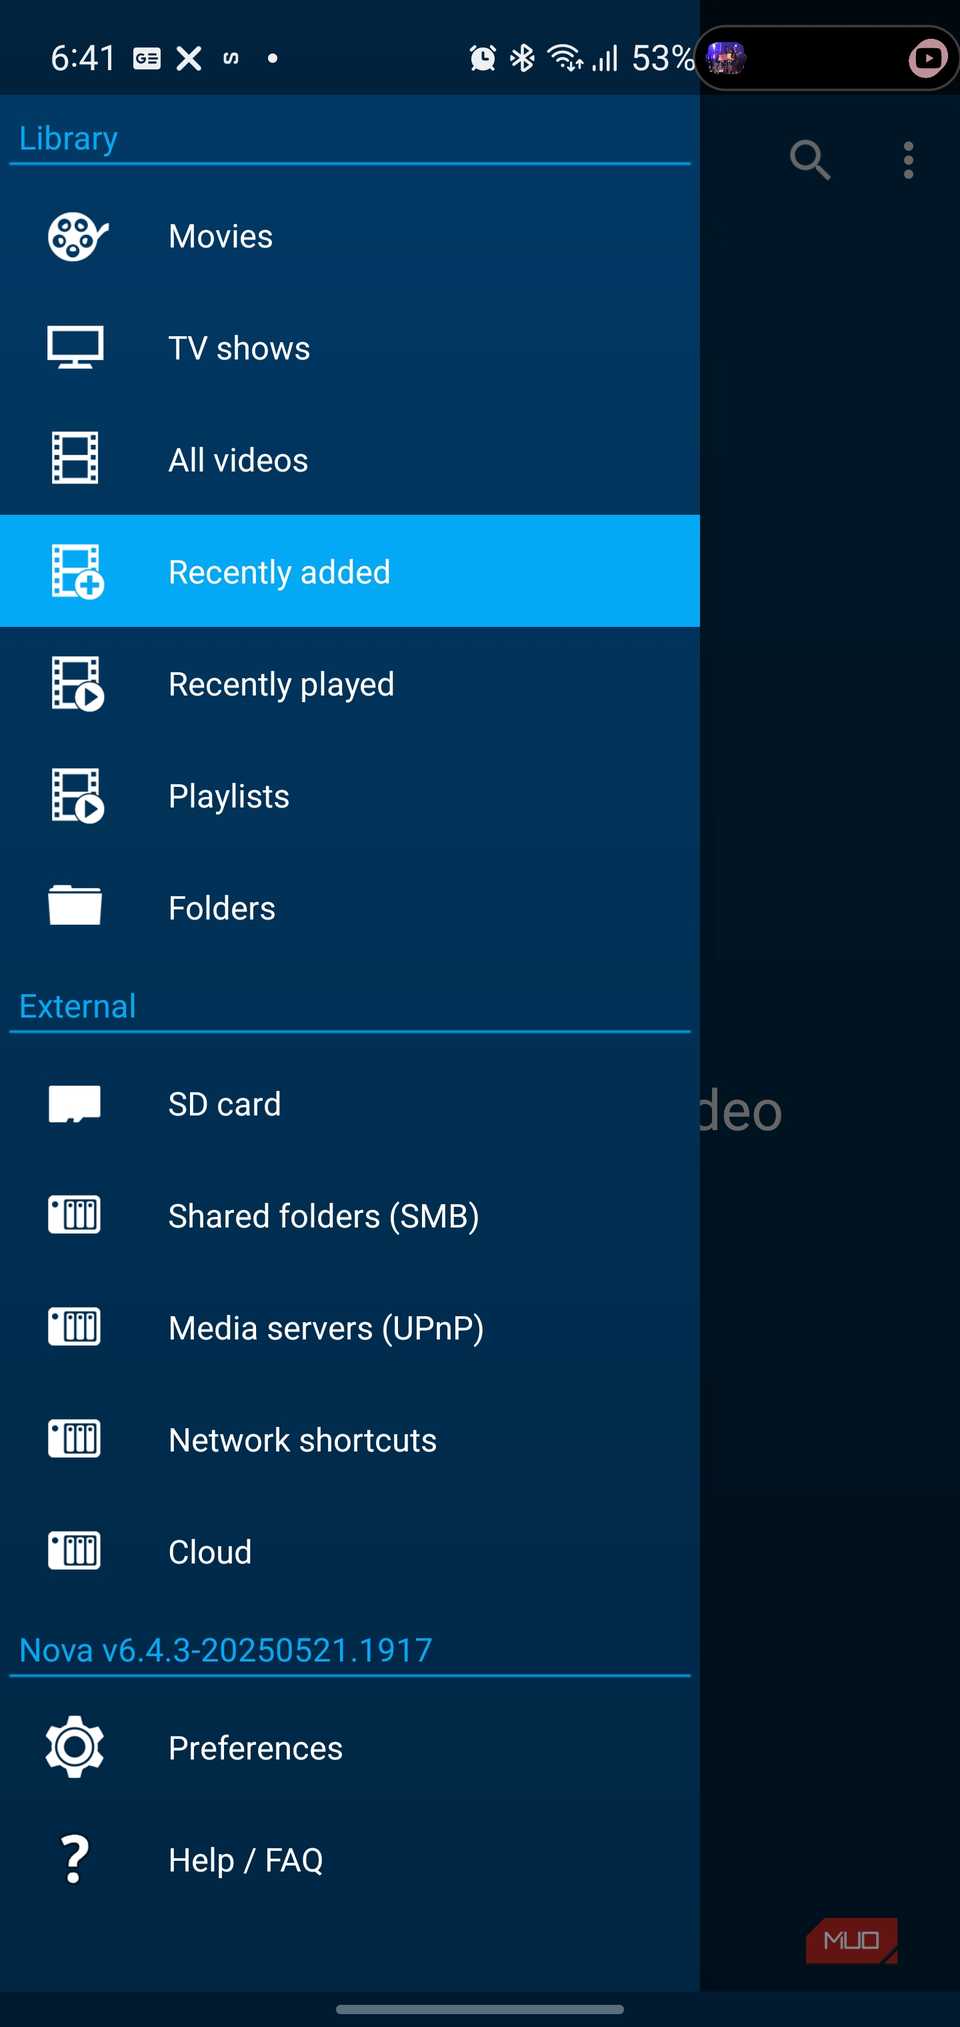
Task: Tap the Playlists filmstrip-play icon
Action: pyautogui.click(x=77, y=796)
